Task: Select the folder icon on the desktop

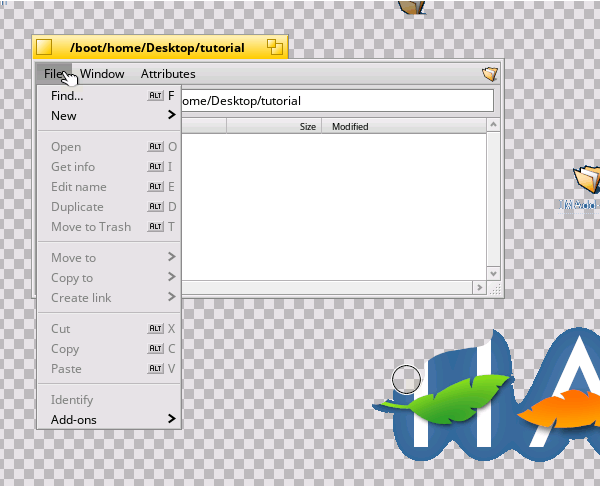Action: [586, 180]
